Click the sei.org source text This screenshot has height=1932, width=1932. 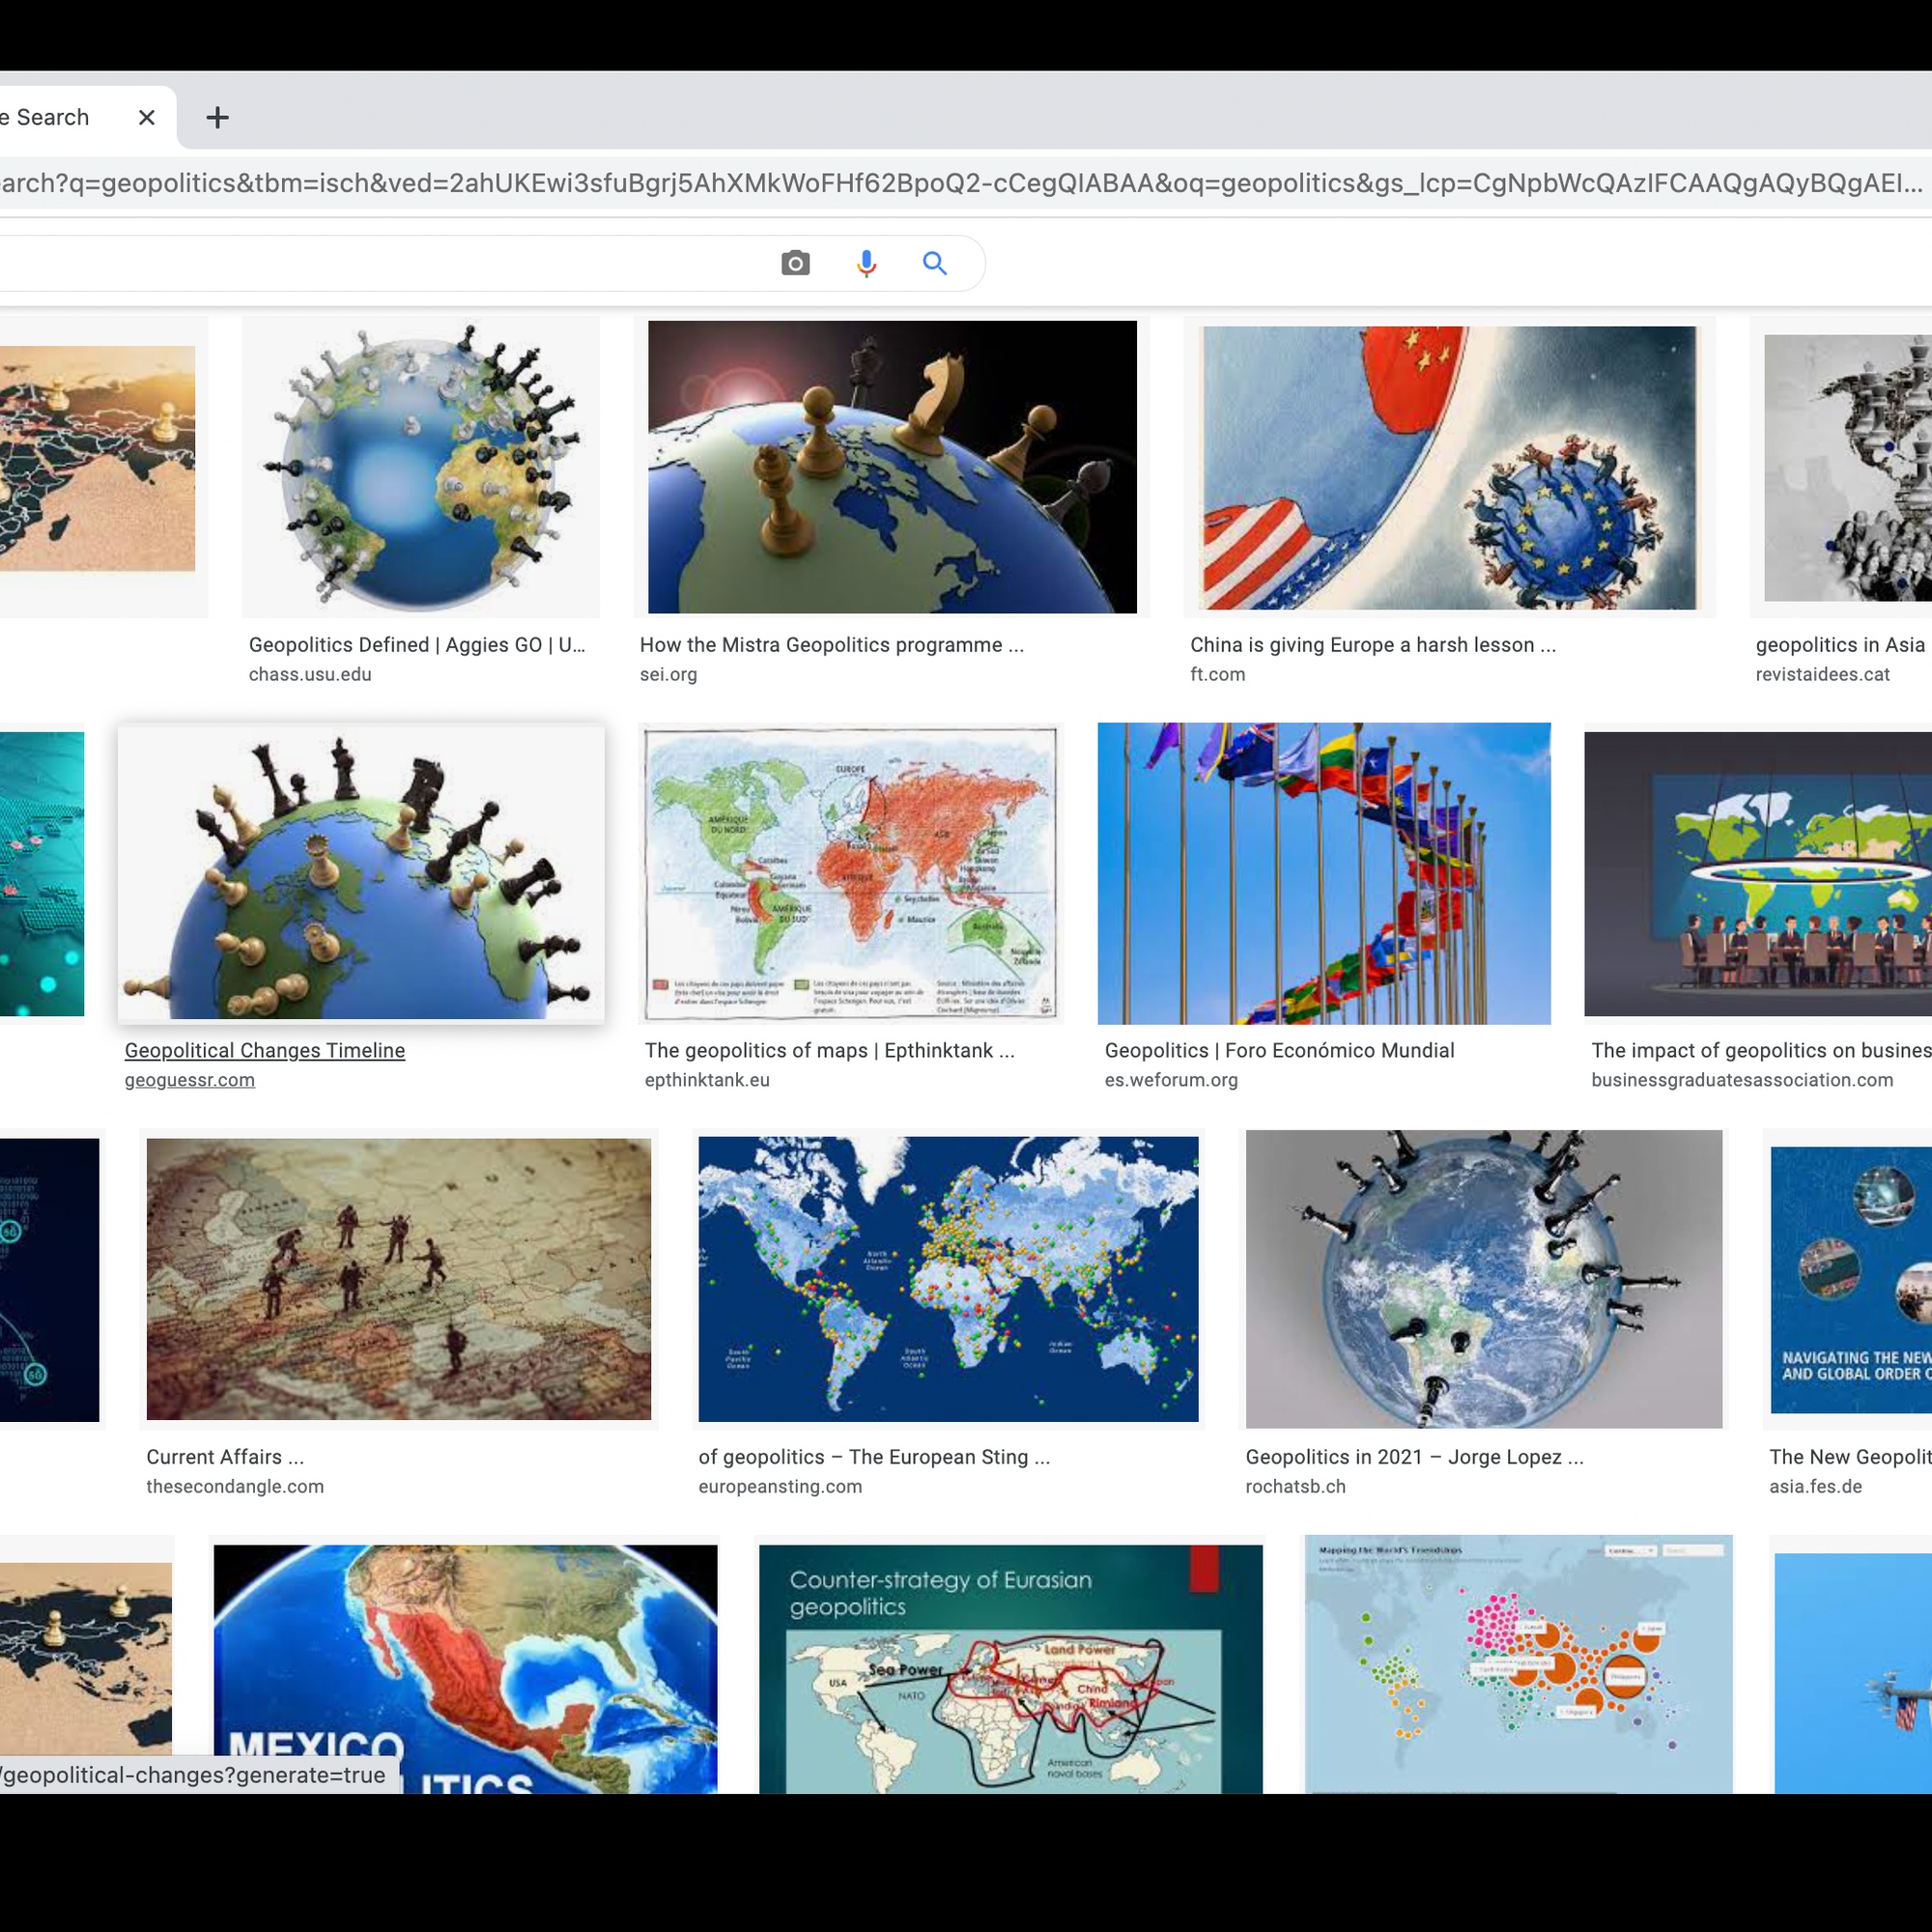(669, 674)
